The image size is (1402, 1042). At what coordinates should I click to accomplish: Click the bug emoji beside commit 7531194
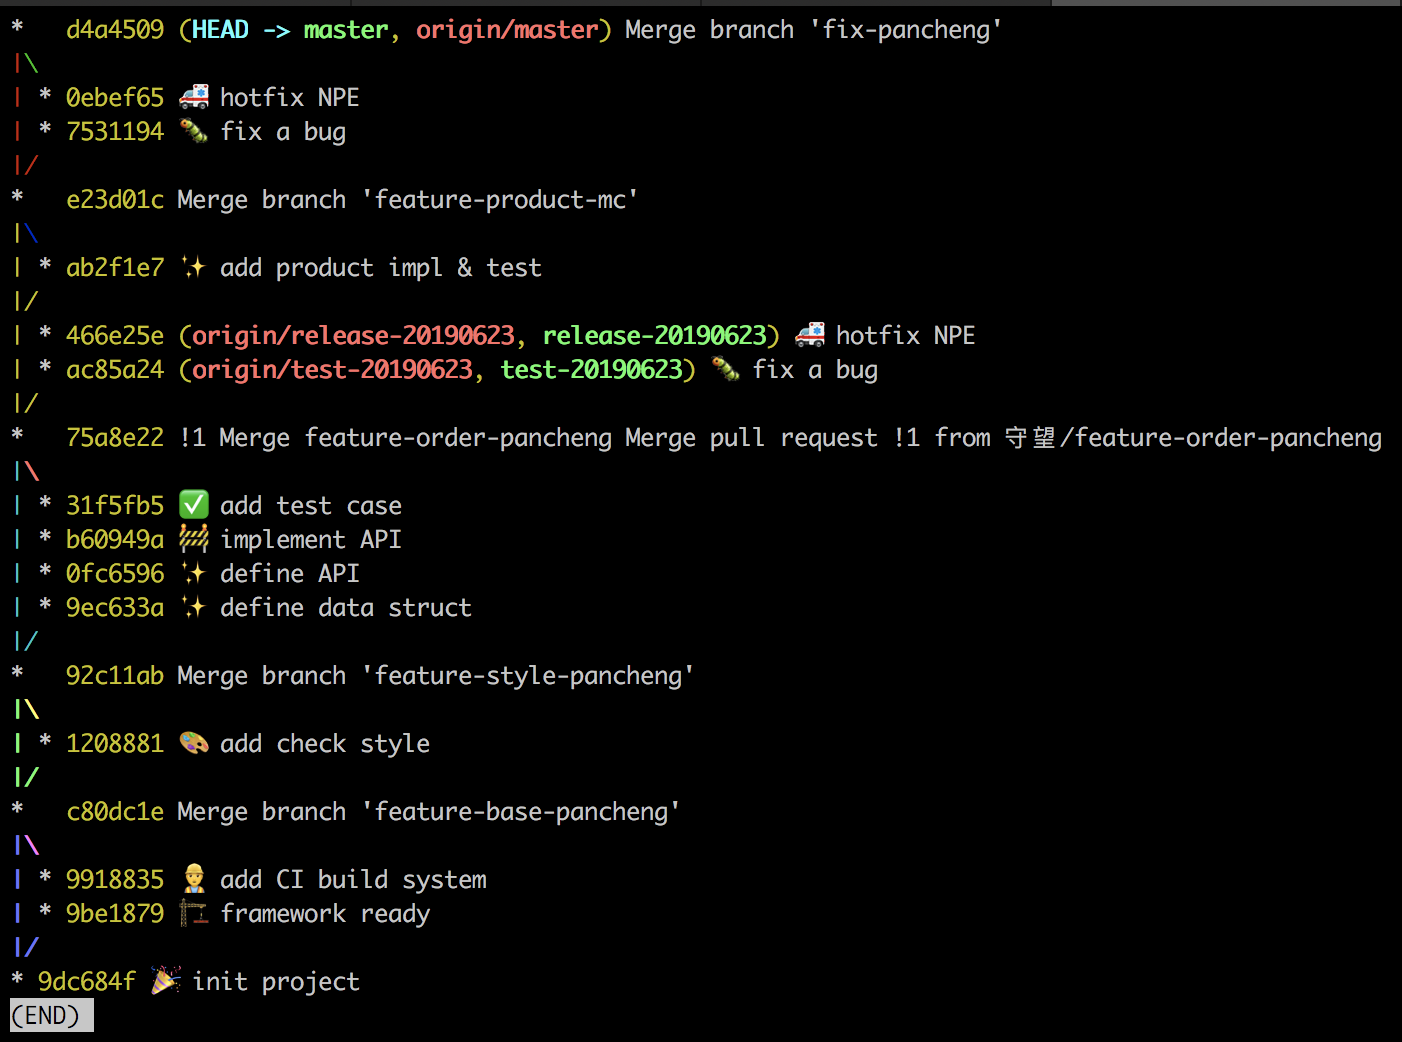pyautogui.click(x=194, y=131)
